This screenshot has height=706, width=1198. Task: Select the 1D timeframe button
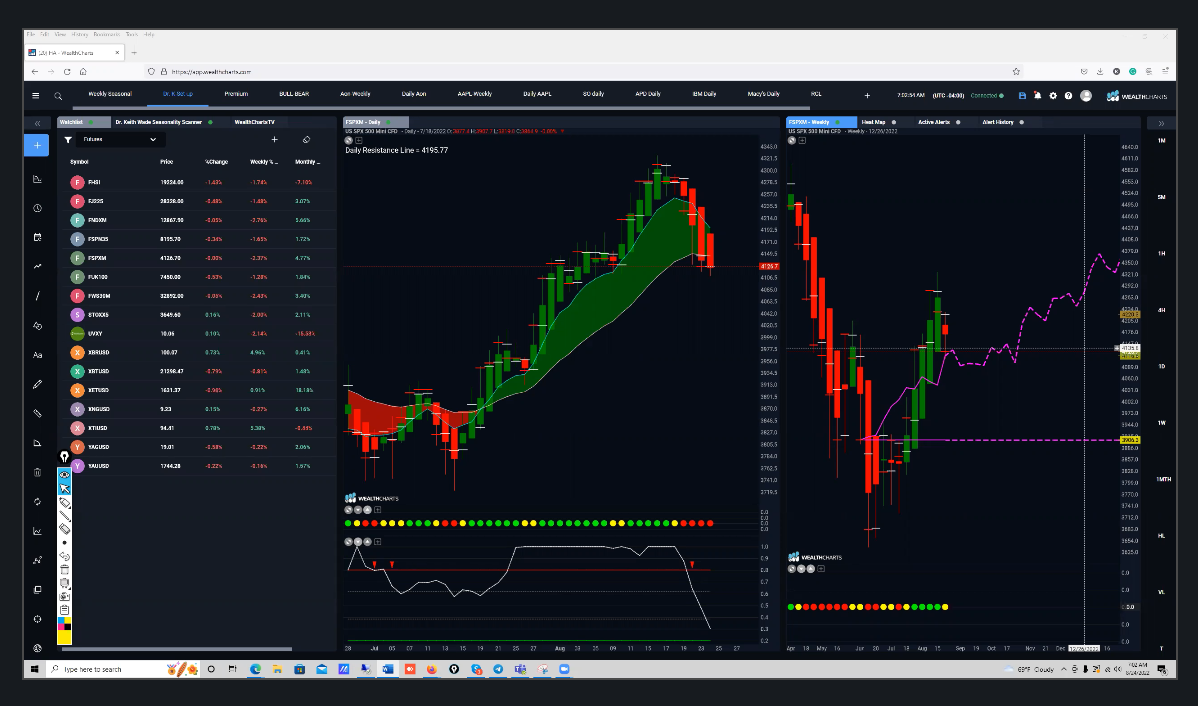[x=1161, y=366]
